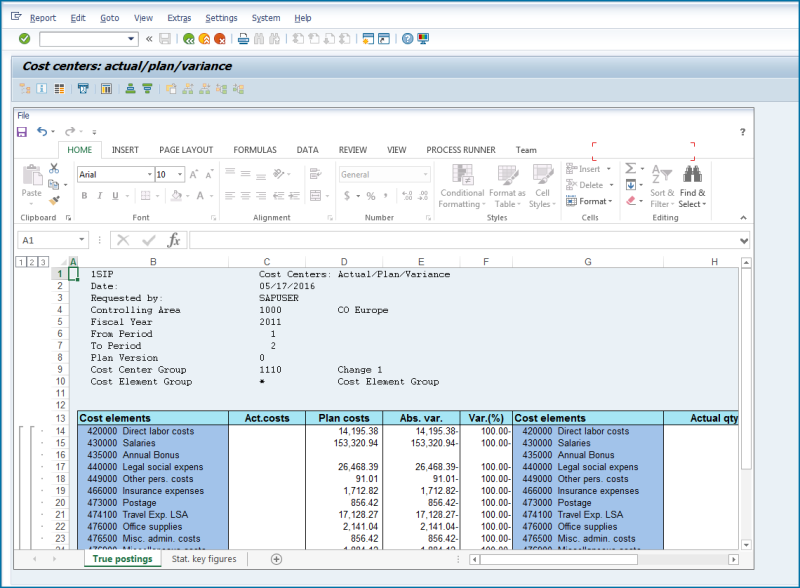
Task: Open the Format cells dropdown
Action: (x=594, y=201)
